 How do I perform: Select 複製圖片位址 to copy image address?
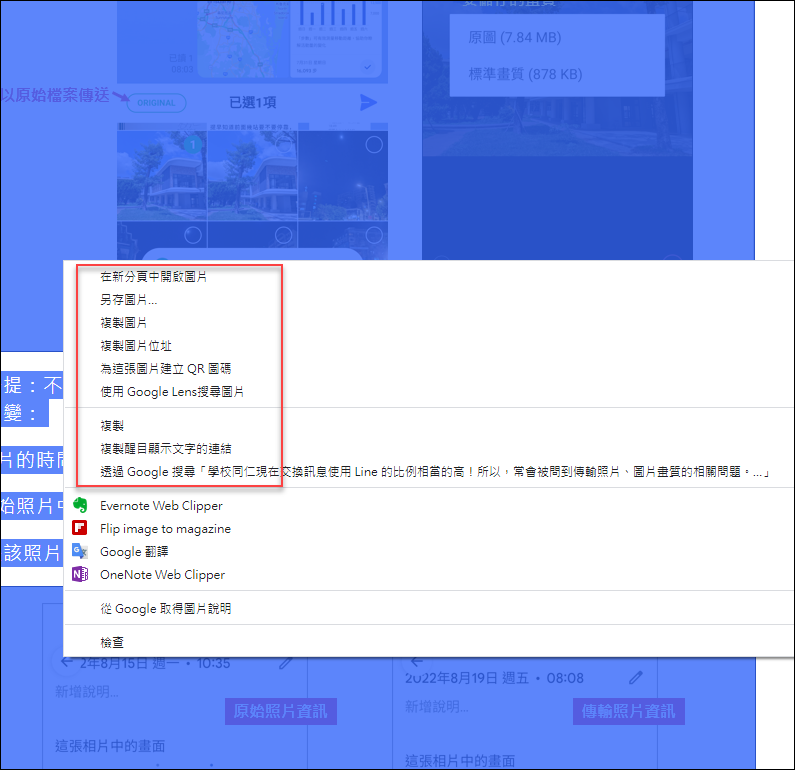(x=135, y=346)
